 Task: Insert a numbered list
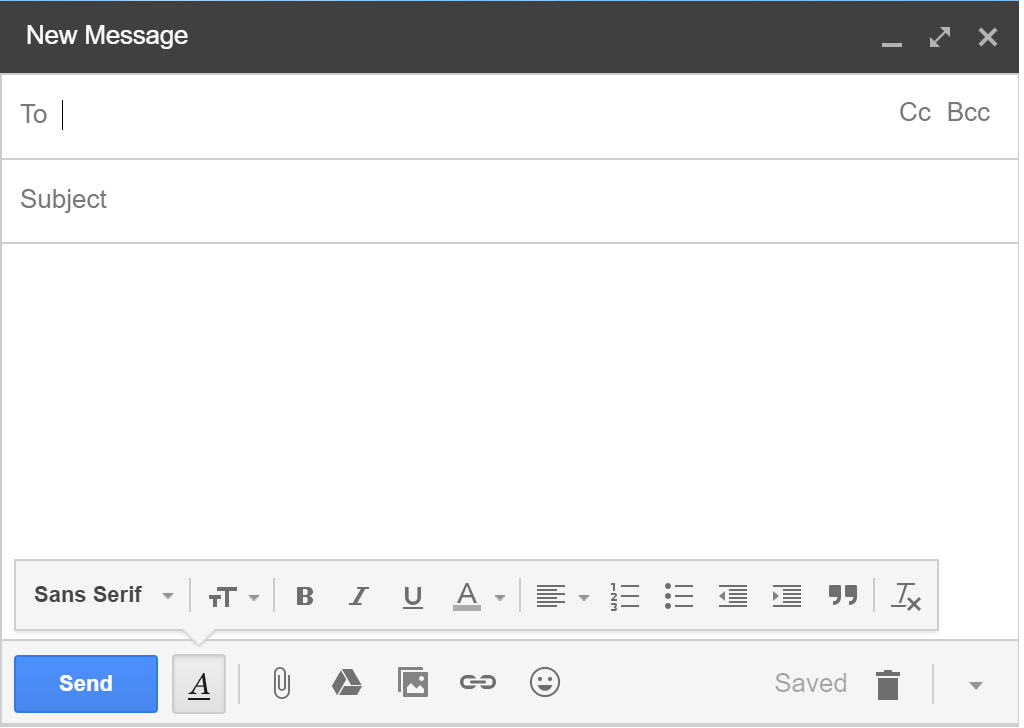point(624,597)
